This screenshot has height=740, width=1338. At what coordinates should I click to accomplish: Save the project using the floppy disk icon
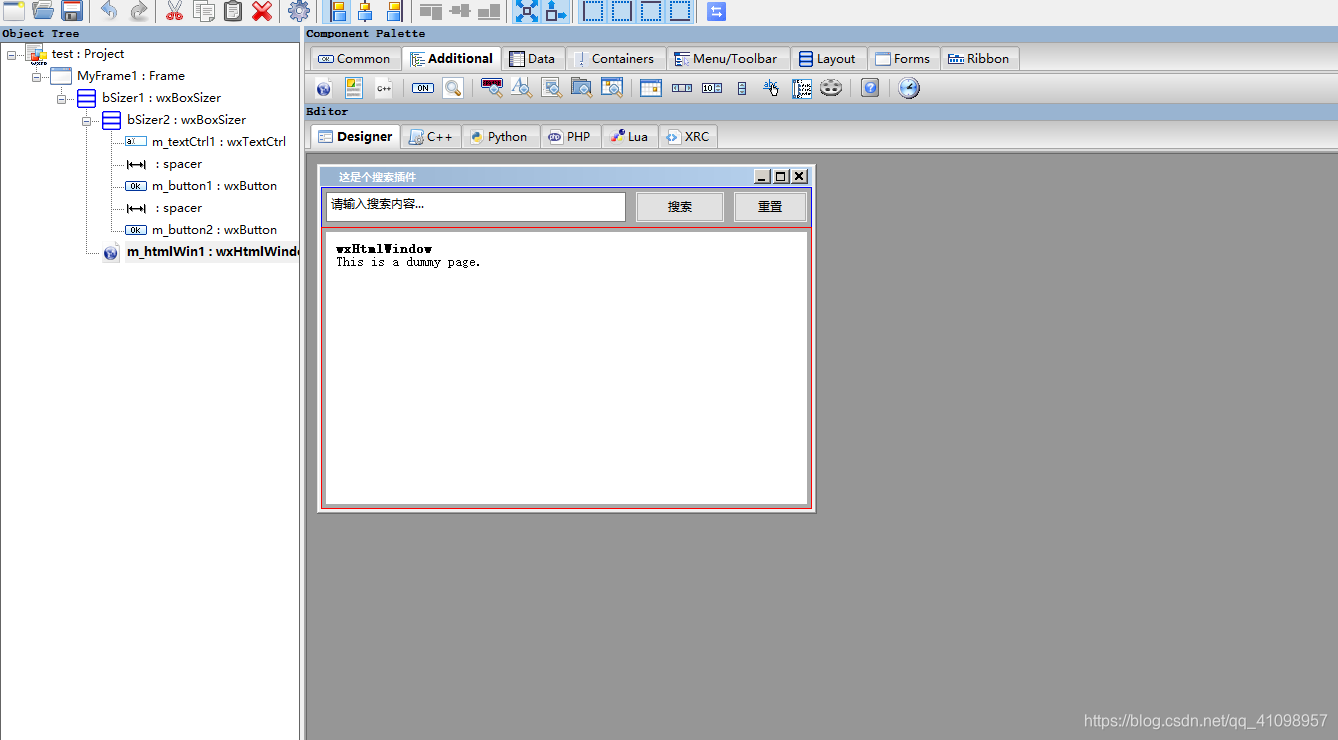(71, 11)
